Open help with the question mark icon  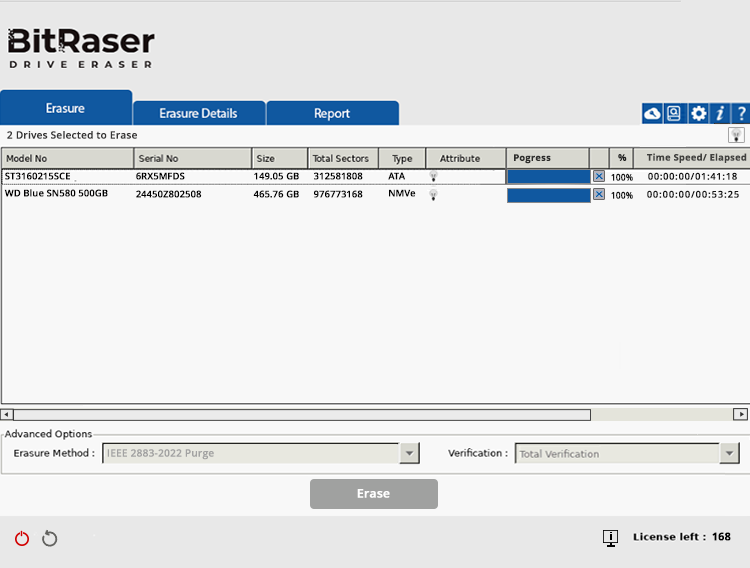741,114
